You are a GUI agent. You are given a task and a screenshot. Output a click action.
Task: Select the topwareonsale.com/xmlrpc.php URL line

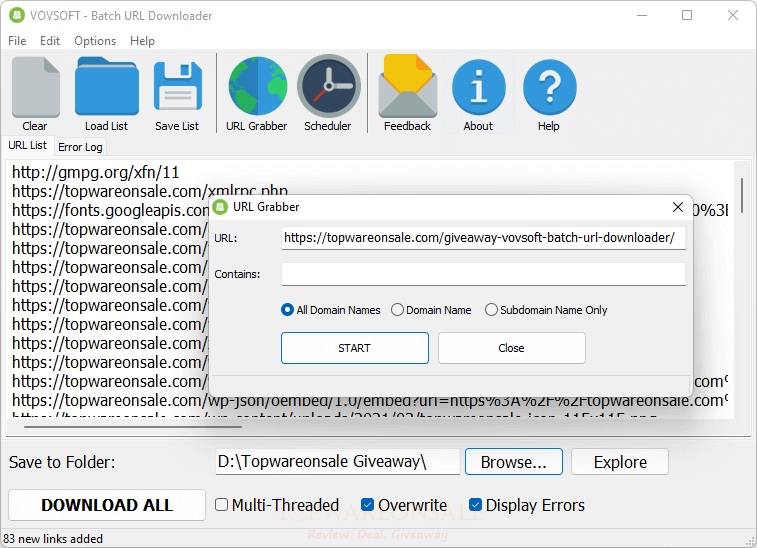pos(150,191)
